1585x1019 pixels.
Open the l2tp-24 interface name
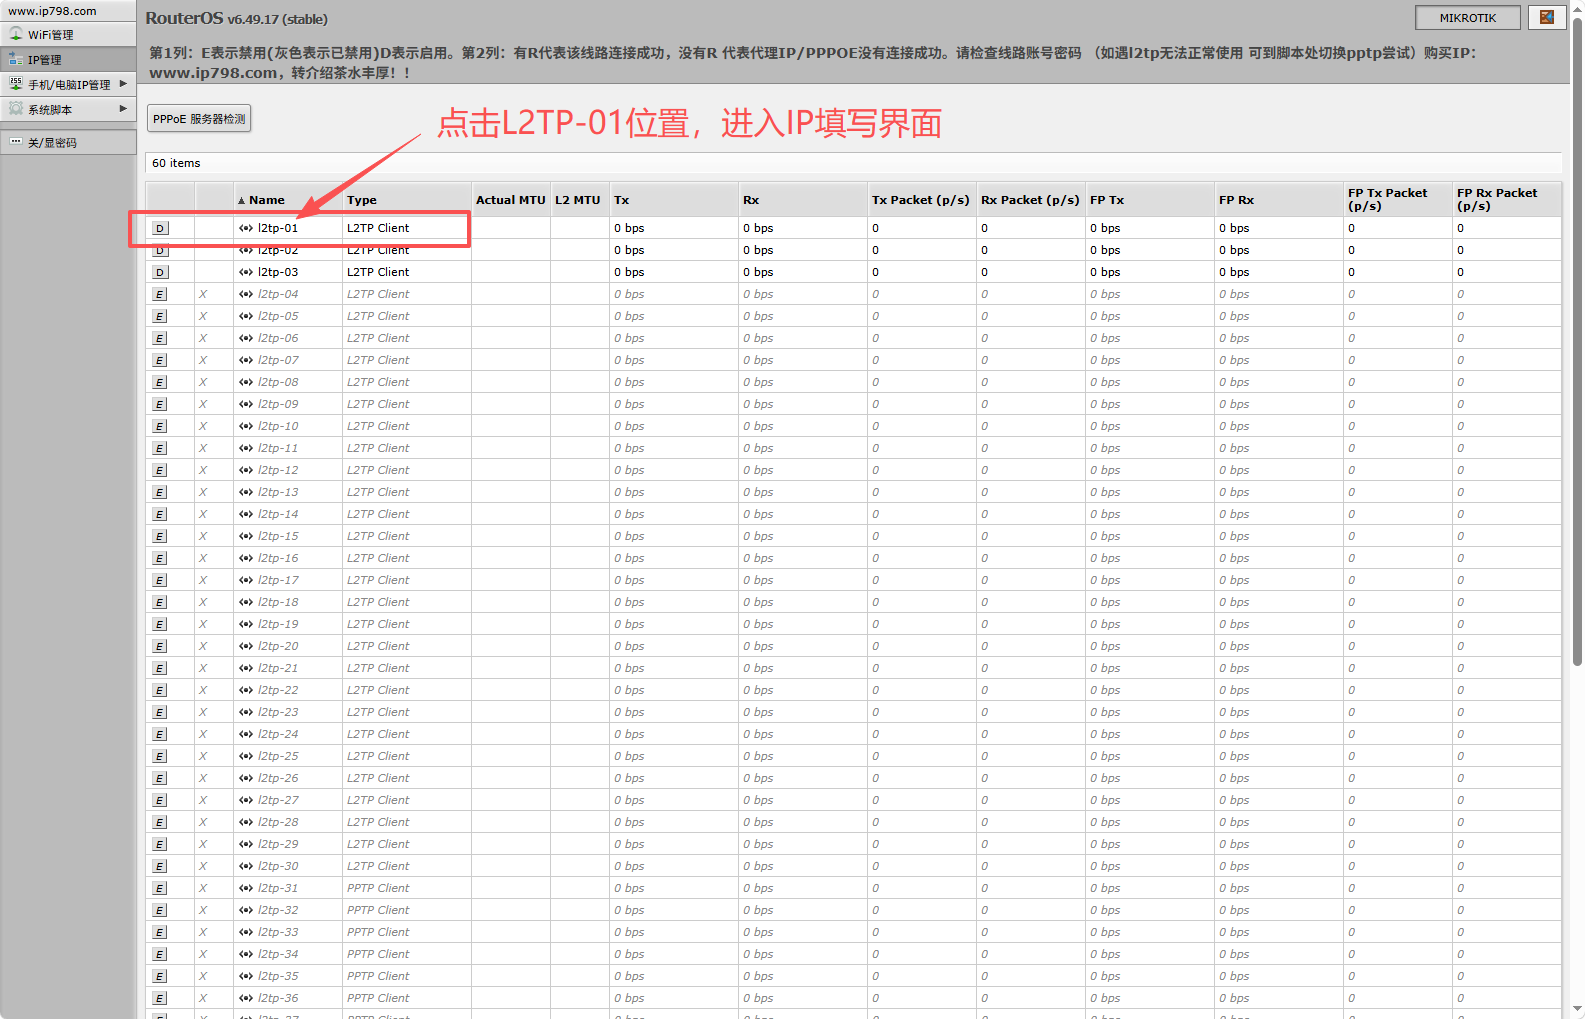[278, 734]
